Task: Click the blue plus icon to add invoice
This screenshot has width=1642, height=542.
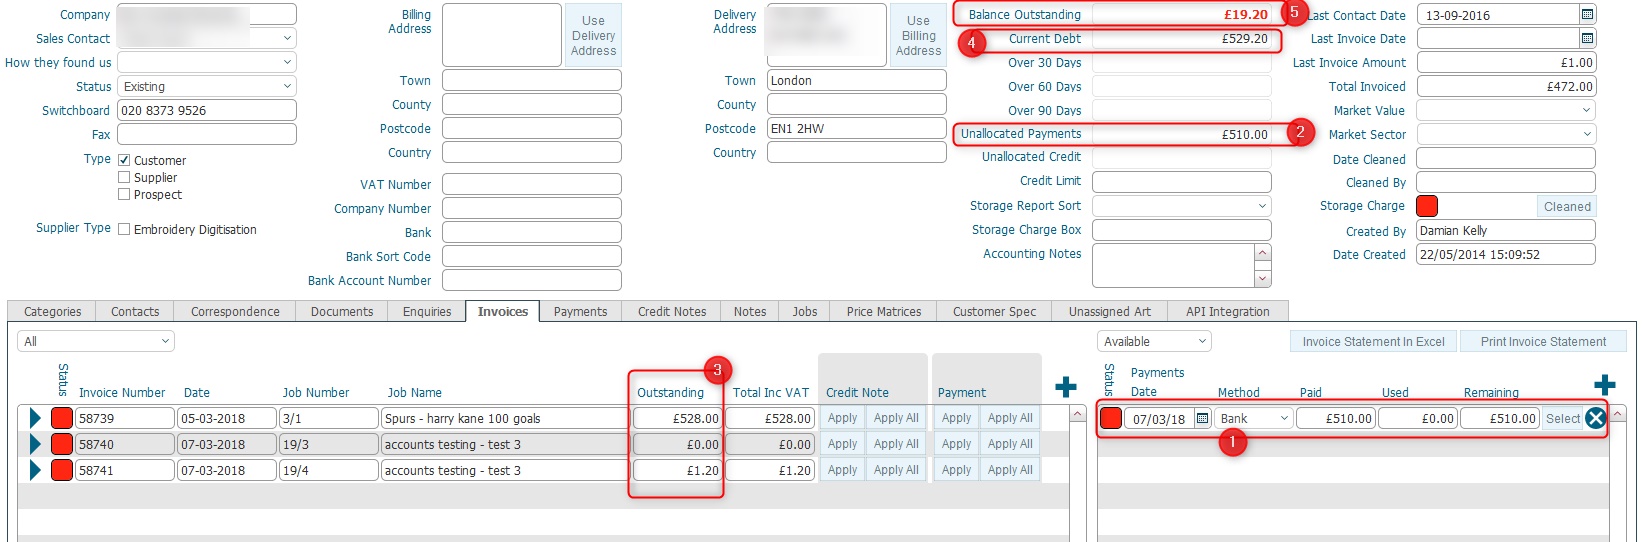Action: (1066, 386)
